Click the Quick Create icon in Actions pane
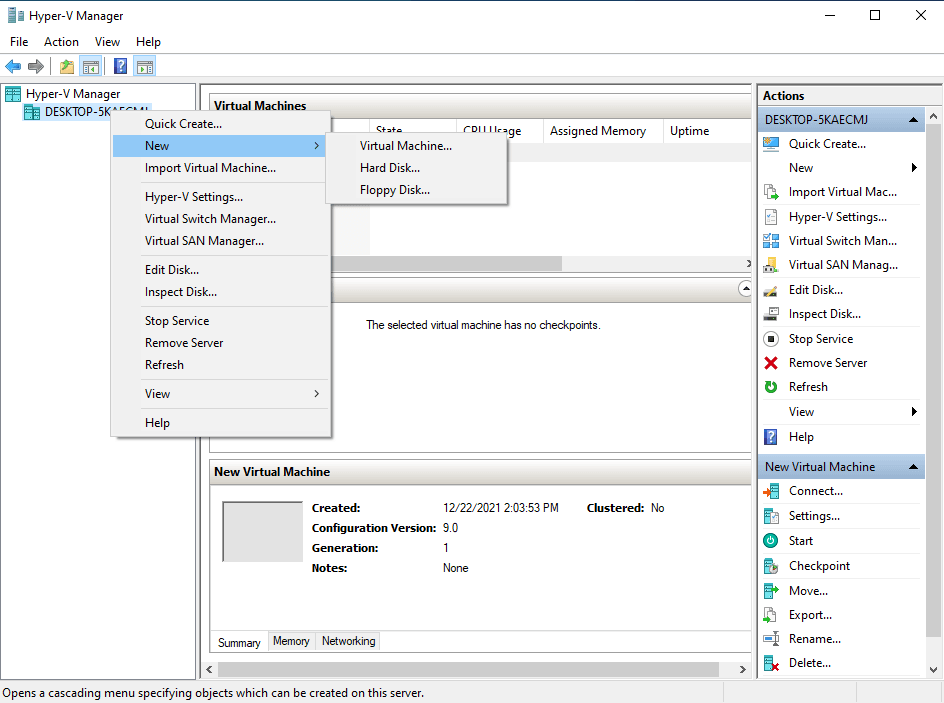The image size is (944, 703). pyautogui.click(x=771, y=144)
